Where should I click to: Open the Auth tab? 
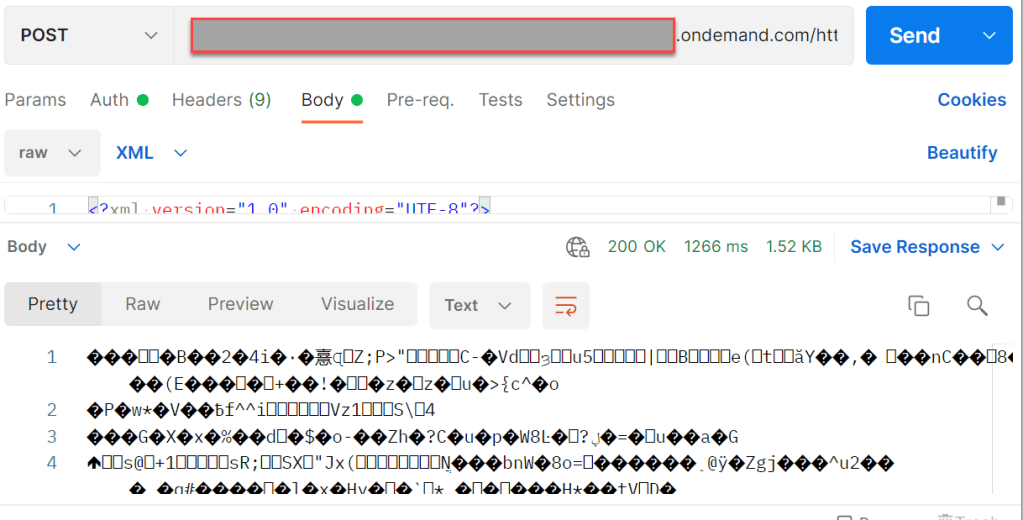[118, 100]
